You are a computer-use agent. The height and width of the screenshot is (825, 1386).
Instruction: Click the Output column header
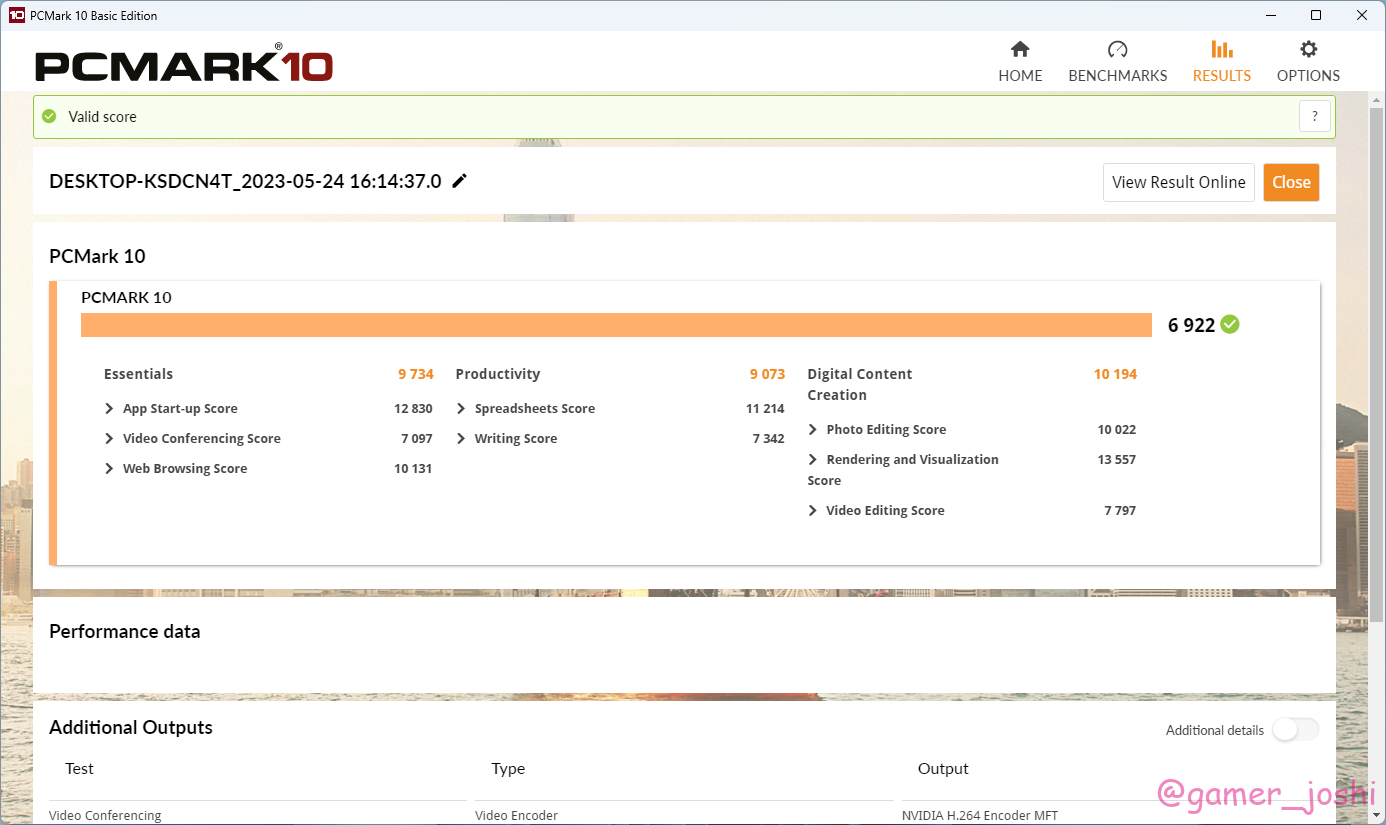pyautogui.click(x=943, y=768)
